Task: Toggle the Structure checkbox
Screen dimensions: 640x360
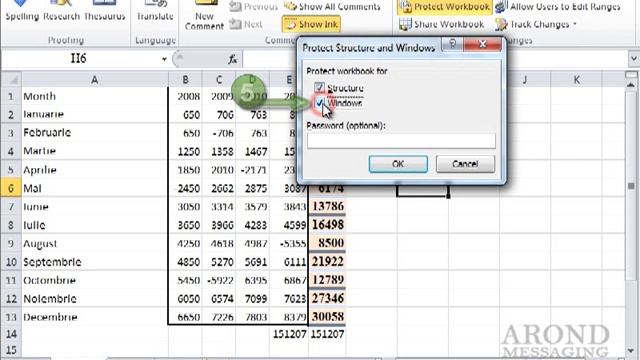Action: [x=319, y=87]
